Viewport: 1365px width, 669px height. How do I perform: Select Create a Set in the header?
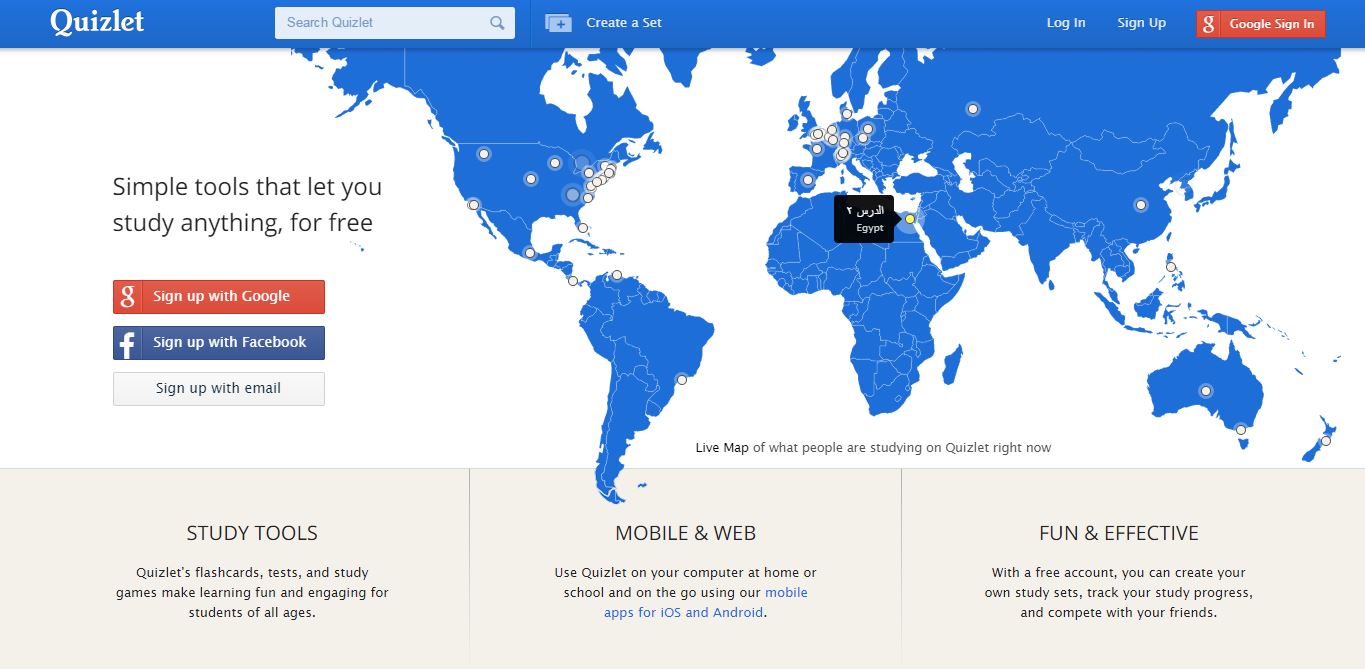(x=623, y=23)
